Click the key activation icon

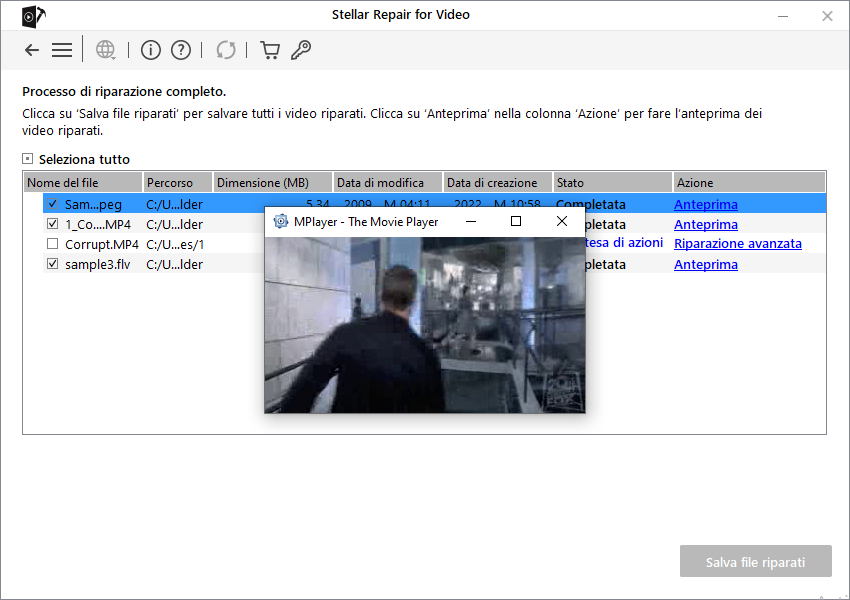point(300,50)
